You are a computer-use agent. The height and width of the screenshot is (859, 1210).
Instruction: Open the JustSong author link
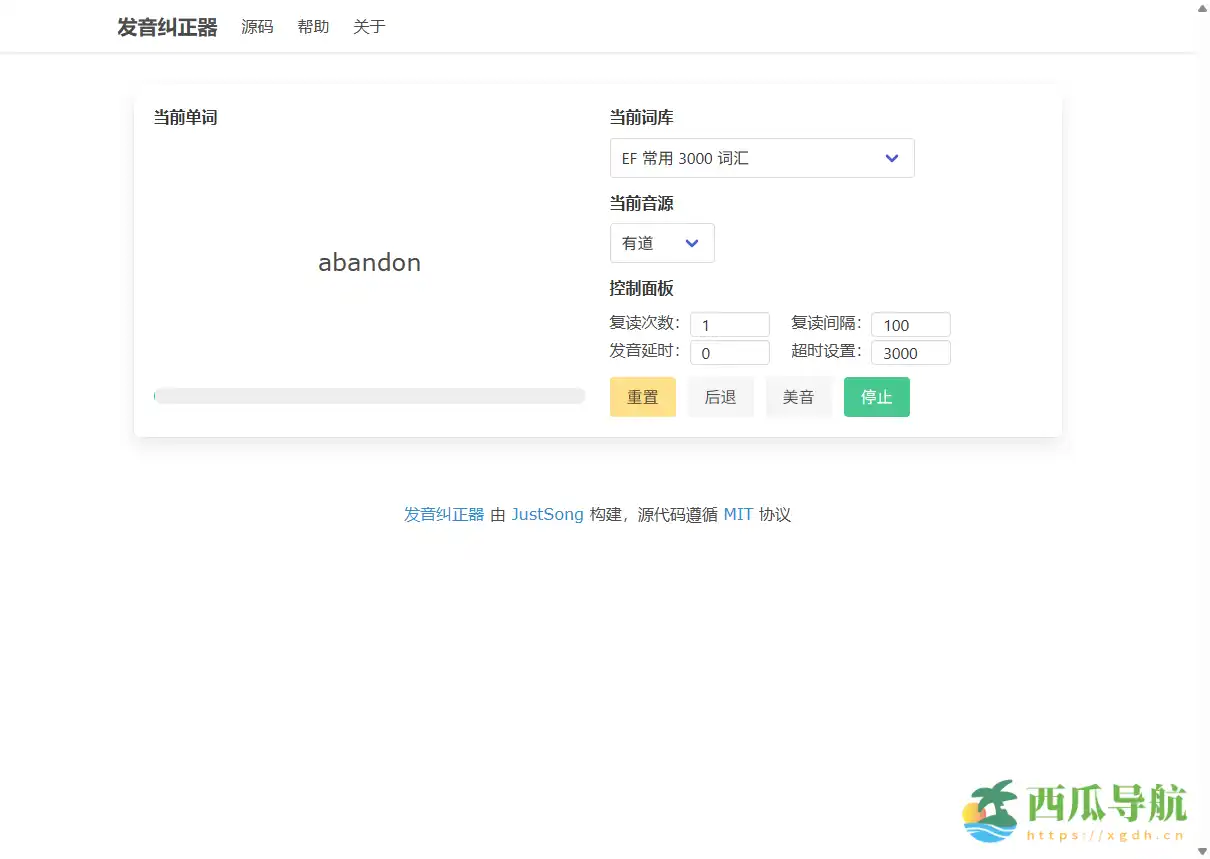[548, 514]
